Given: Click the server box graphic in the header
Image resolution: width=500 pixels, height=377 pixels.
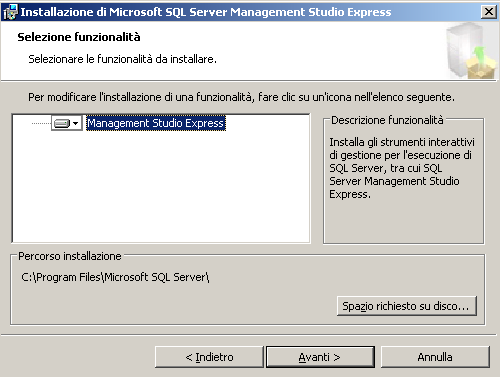Looking at the screenshot, I should 471,51.
